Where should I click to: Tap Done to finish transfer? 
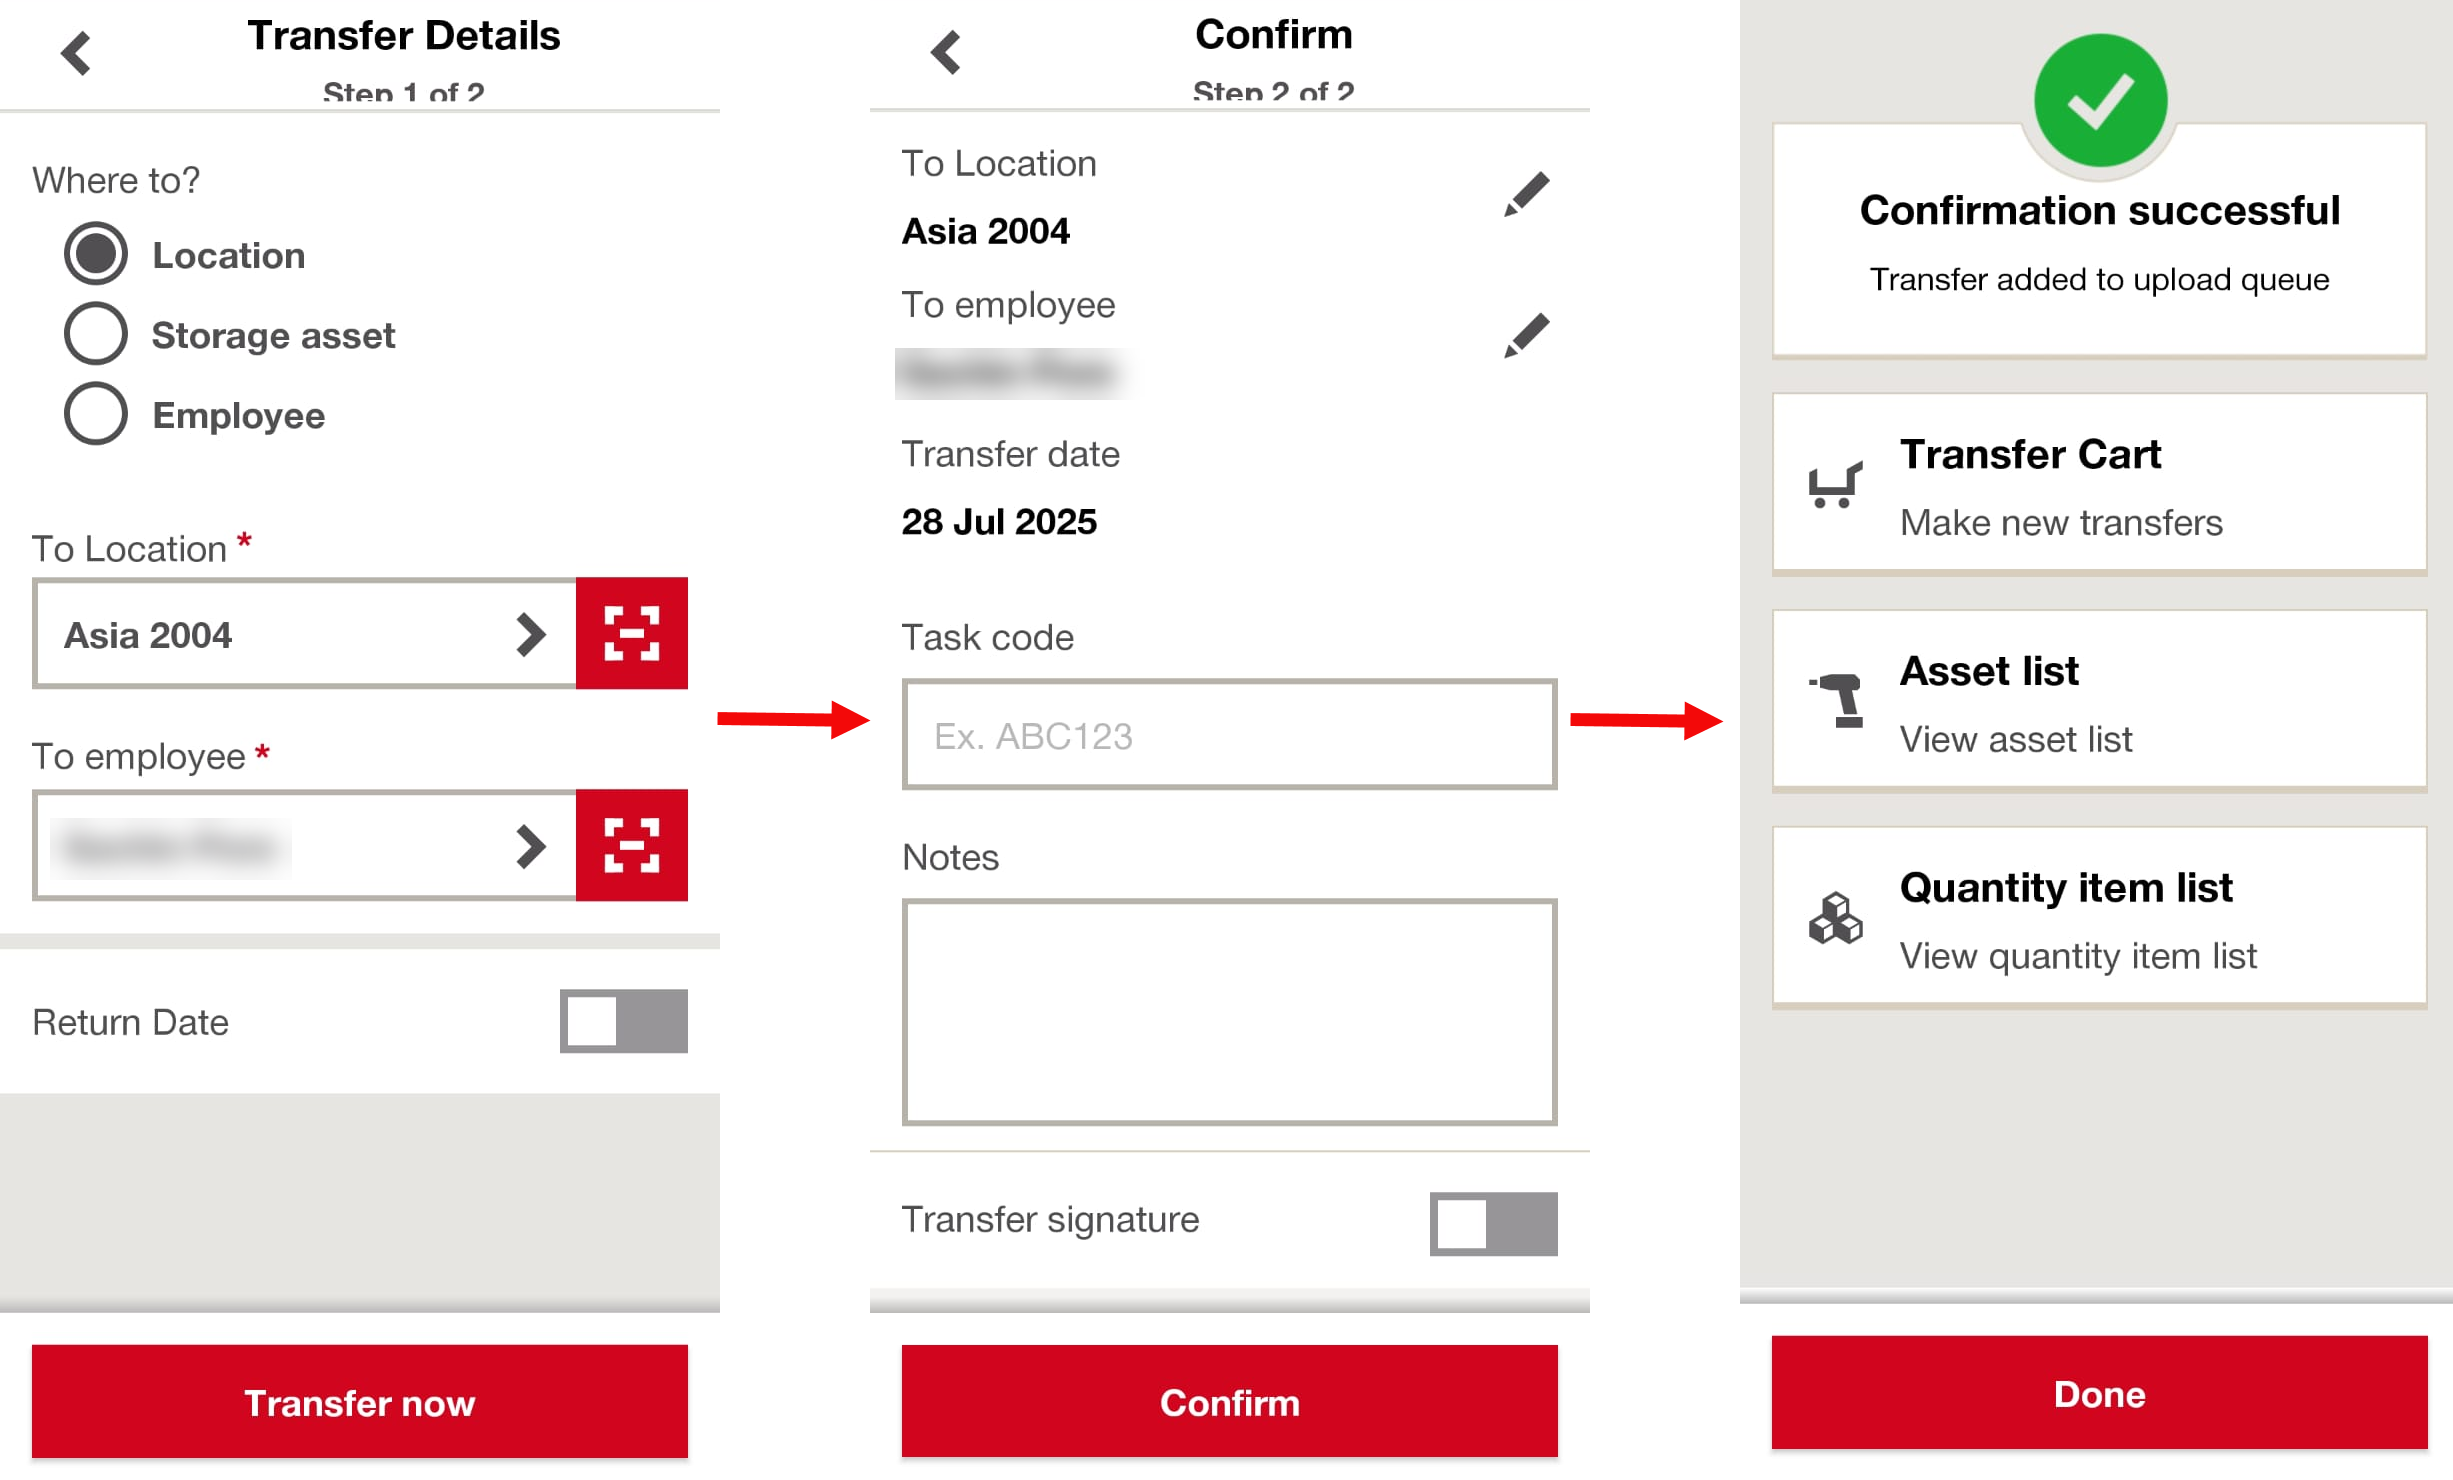pyautogui.click(x=2099, y=1393)
